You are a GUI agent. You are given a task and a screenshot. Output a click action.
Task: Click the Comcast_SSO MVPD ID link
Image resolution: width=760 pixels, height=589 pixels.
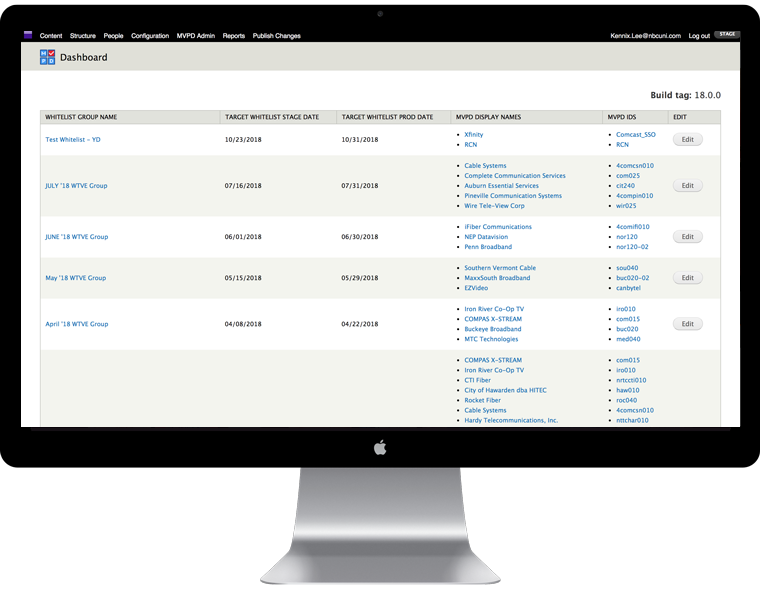(x=636, y=134)
